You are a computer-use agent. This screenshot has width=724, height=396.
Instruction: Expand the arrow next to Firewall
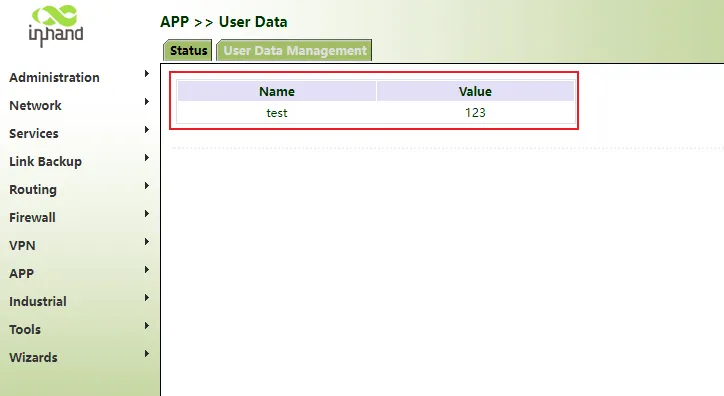[147, 214]
